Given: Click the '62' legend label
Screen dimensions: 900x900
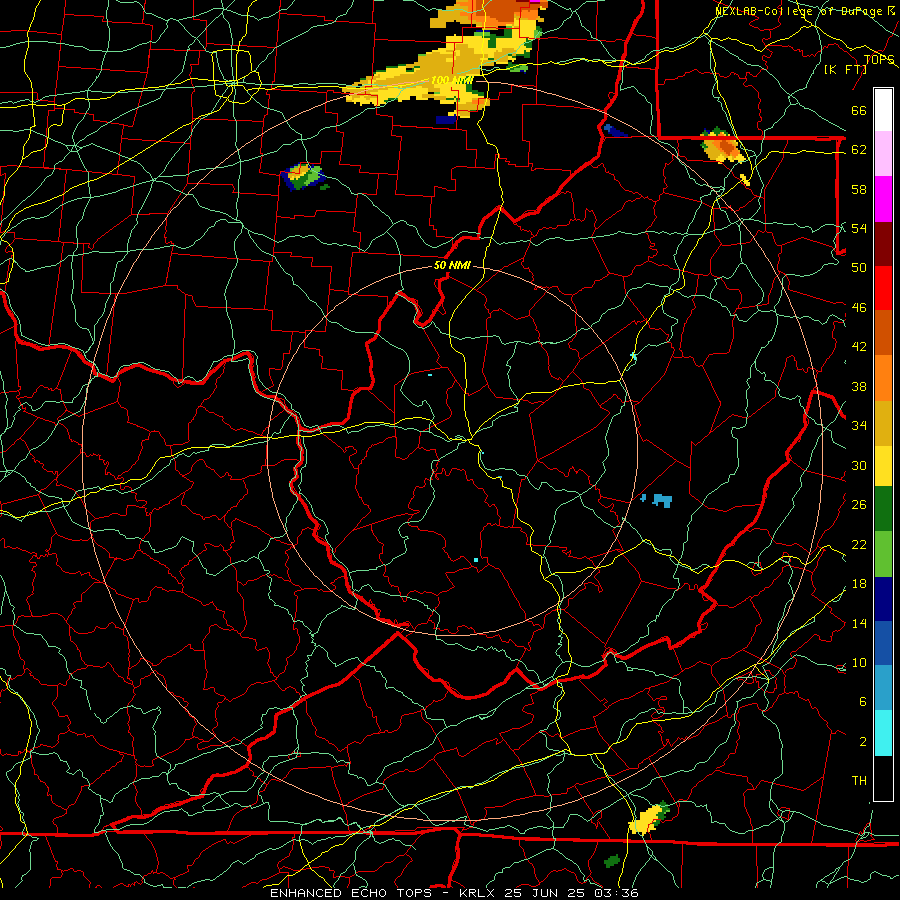Looking at the screenshot, I should [859, 149].
